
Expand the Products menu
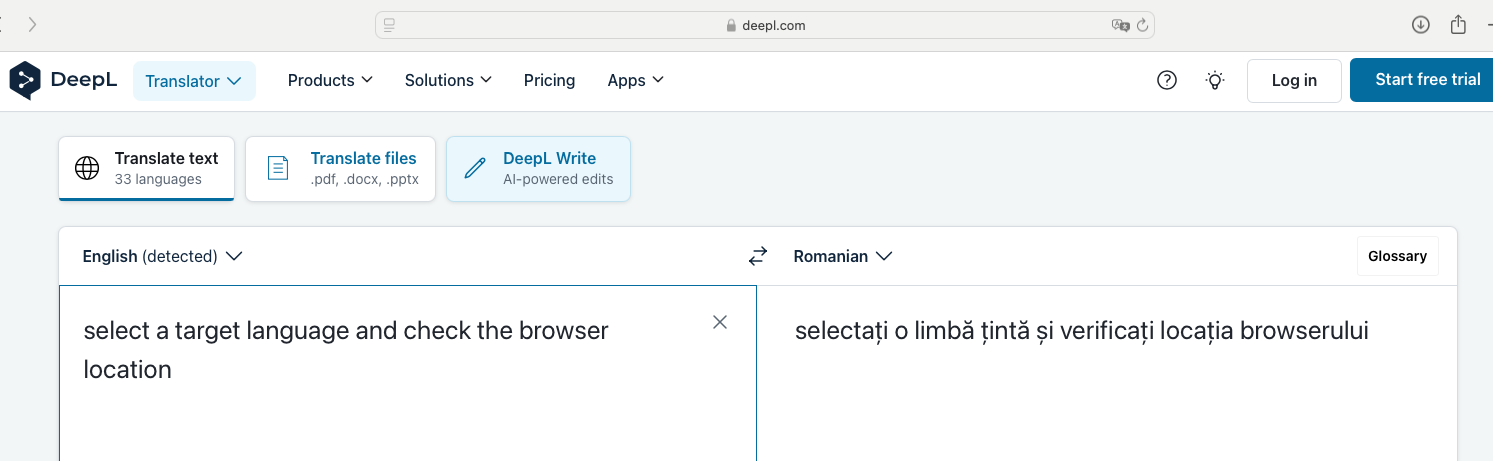[x=330, y=80]
